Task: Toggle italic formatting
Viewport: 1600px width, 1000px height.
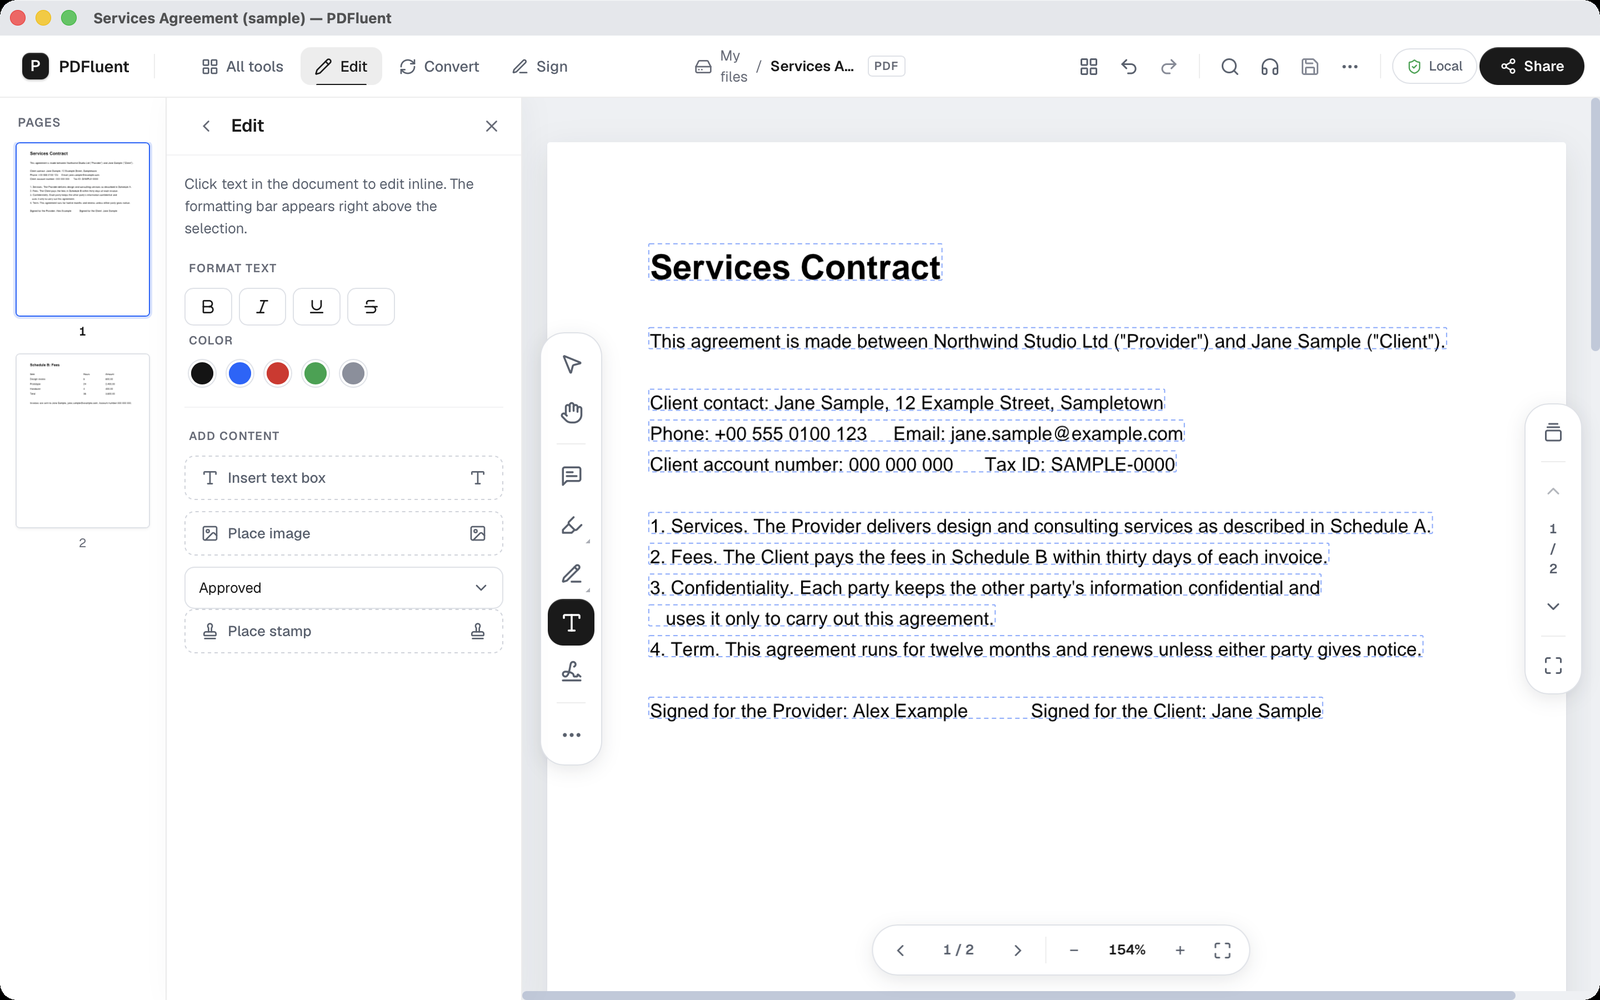Action: [x=262, y=307]
